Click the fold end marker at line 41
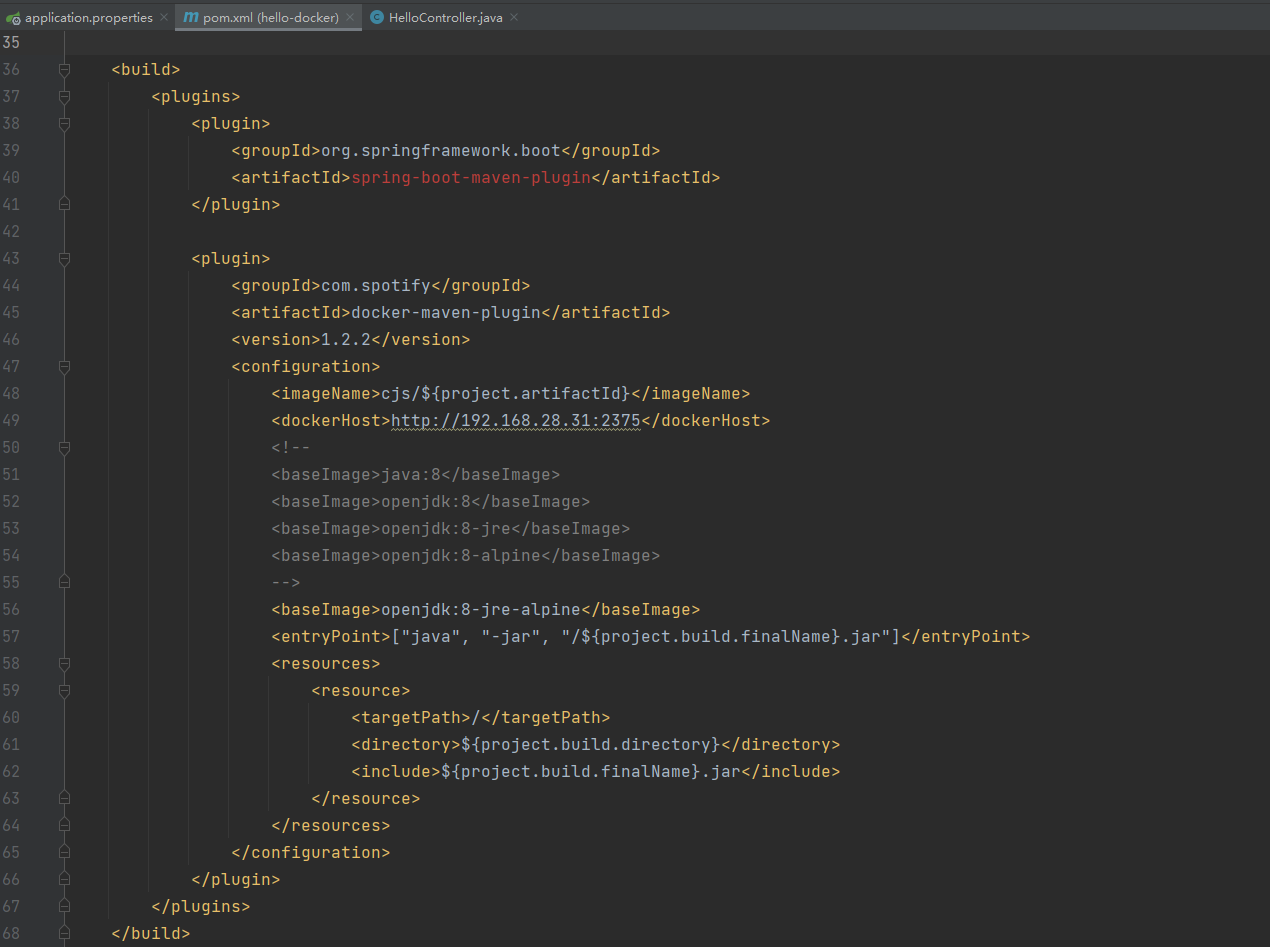 coord(65,205)
